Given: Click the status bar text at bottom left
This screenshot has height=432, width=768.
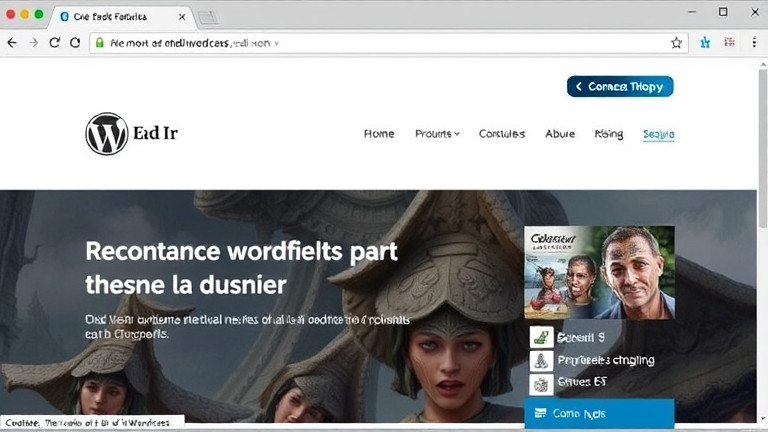Looking at the screenshot, I should click(x=88, y=422).
